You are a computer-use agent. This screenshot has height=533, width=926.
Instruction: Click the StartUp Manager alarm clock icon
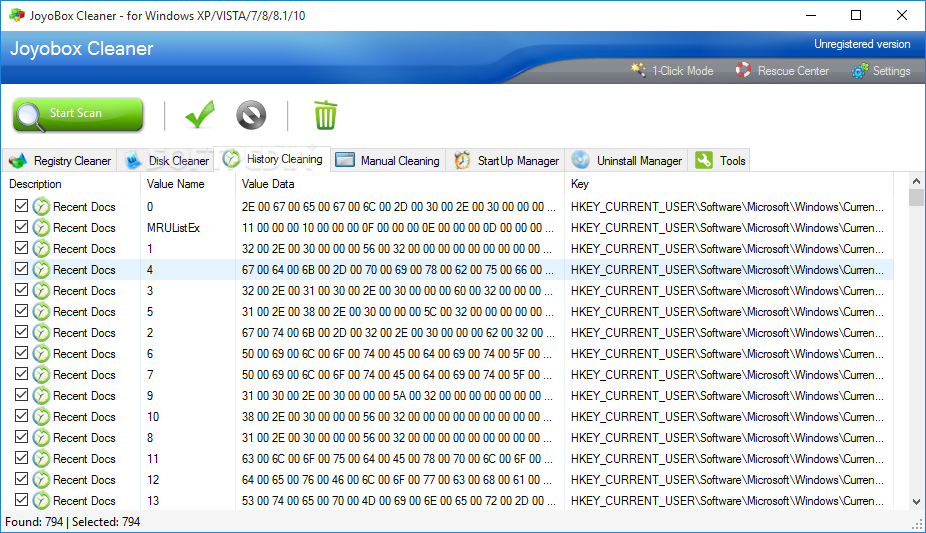point(462,161)
